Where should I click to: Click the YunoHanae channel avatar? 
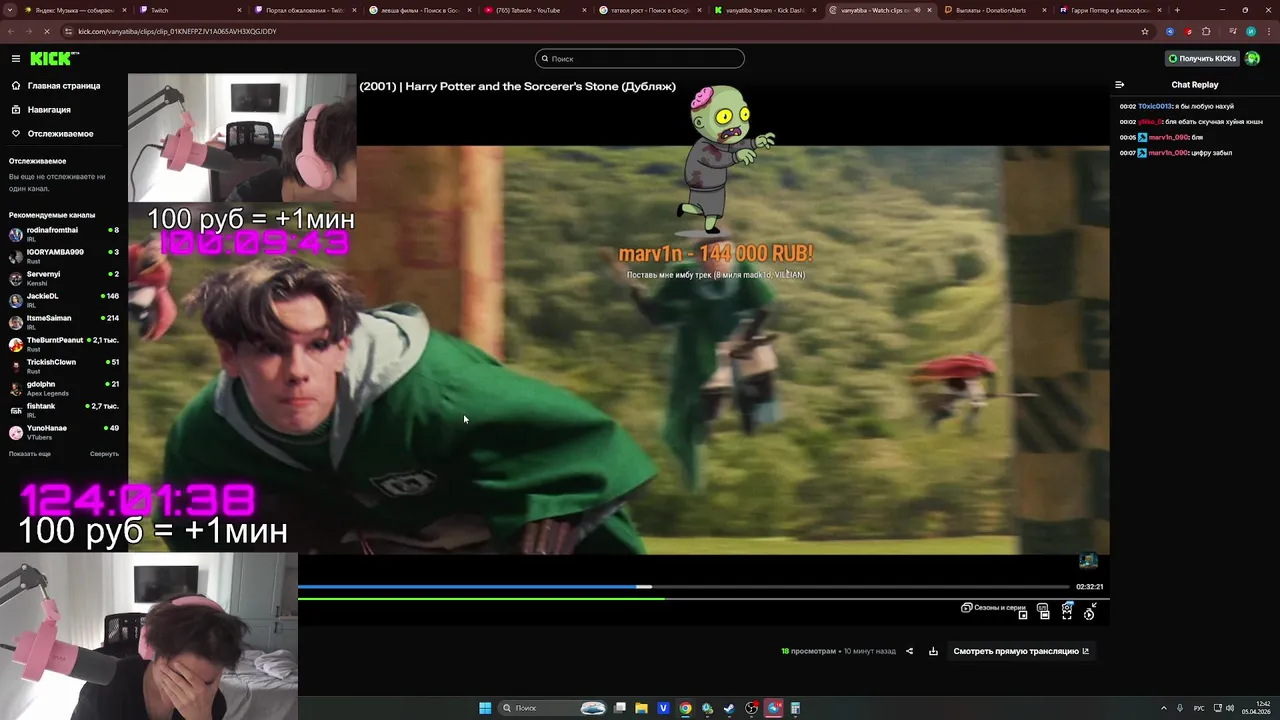coord(16,432)
